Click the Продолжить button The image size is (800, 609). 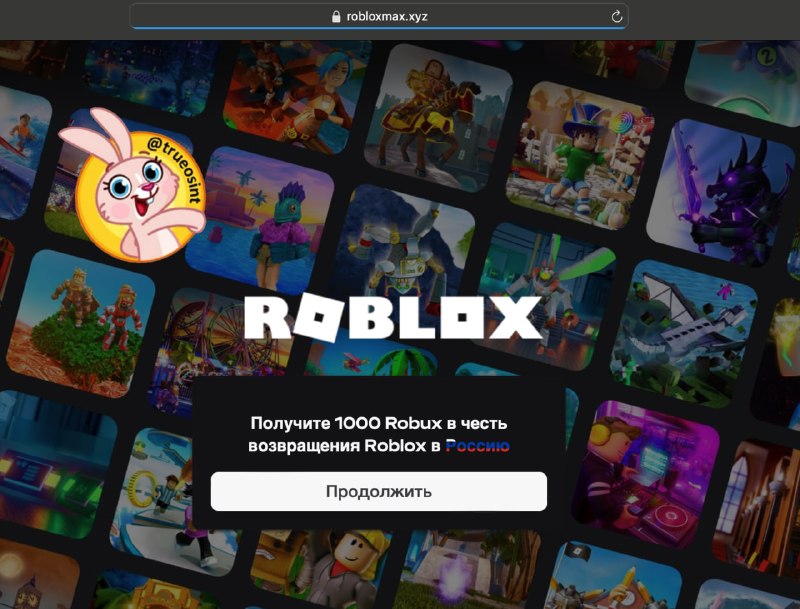(x=379, y=491)
